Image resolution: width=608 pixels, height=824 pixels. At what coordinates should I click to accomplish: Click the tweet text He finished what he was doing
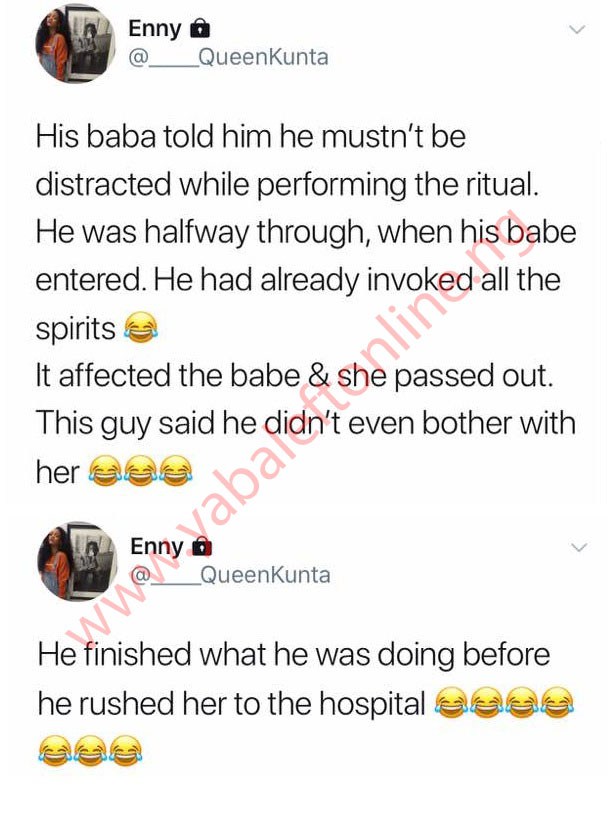pyautogui.click(x=306, y=703)
